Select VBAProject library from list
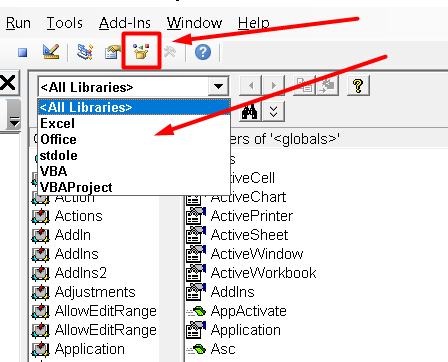 [x=134, y=187]
